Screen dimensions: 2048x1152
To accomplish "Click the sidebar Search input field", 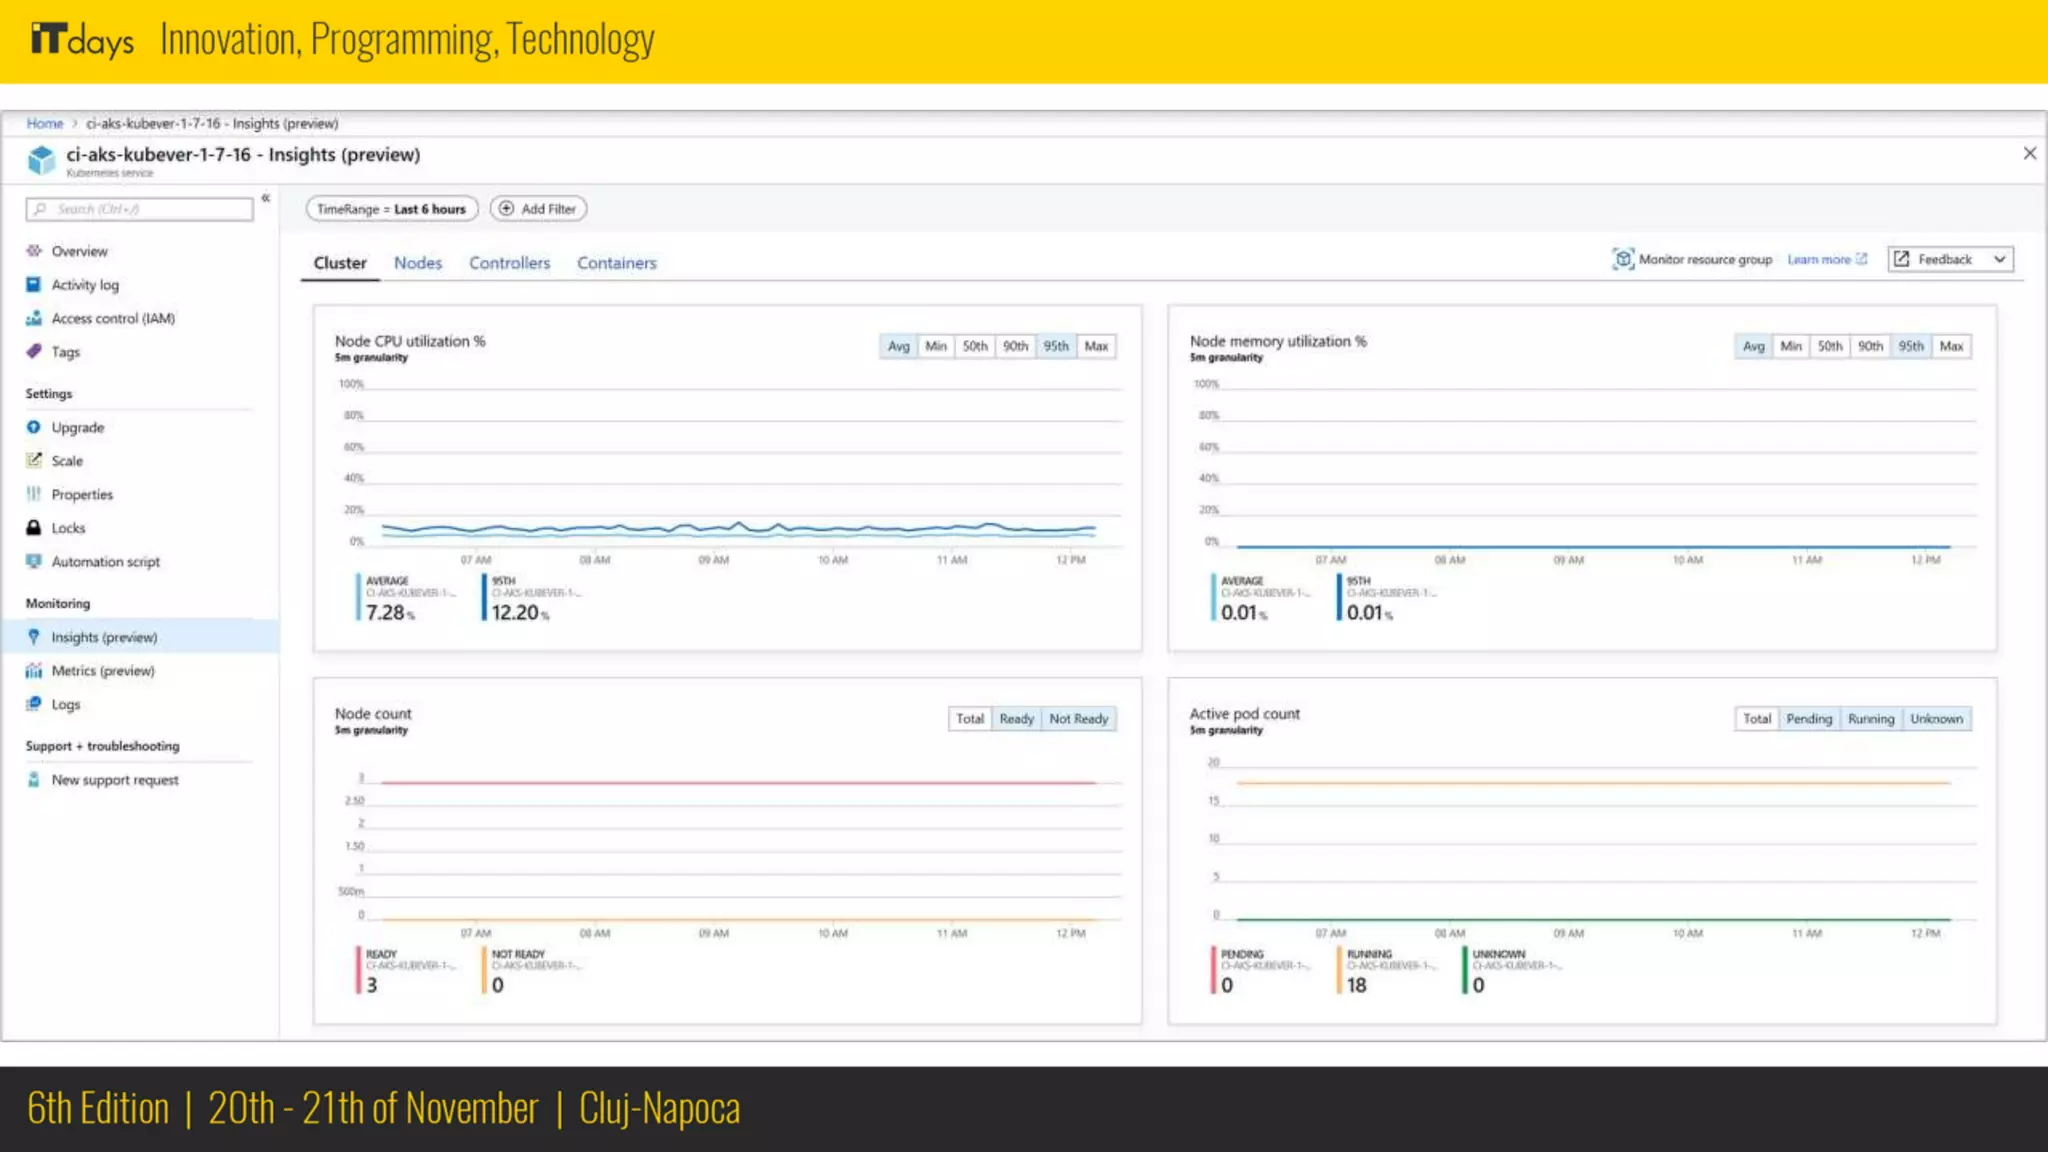I will (140, 209).
